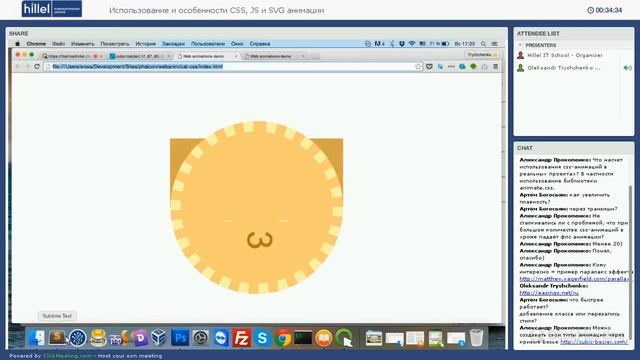640x360 pixels.
Task: Select Oleksandr Tryshchenko in attendee list
Action: pos(564,68)
